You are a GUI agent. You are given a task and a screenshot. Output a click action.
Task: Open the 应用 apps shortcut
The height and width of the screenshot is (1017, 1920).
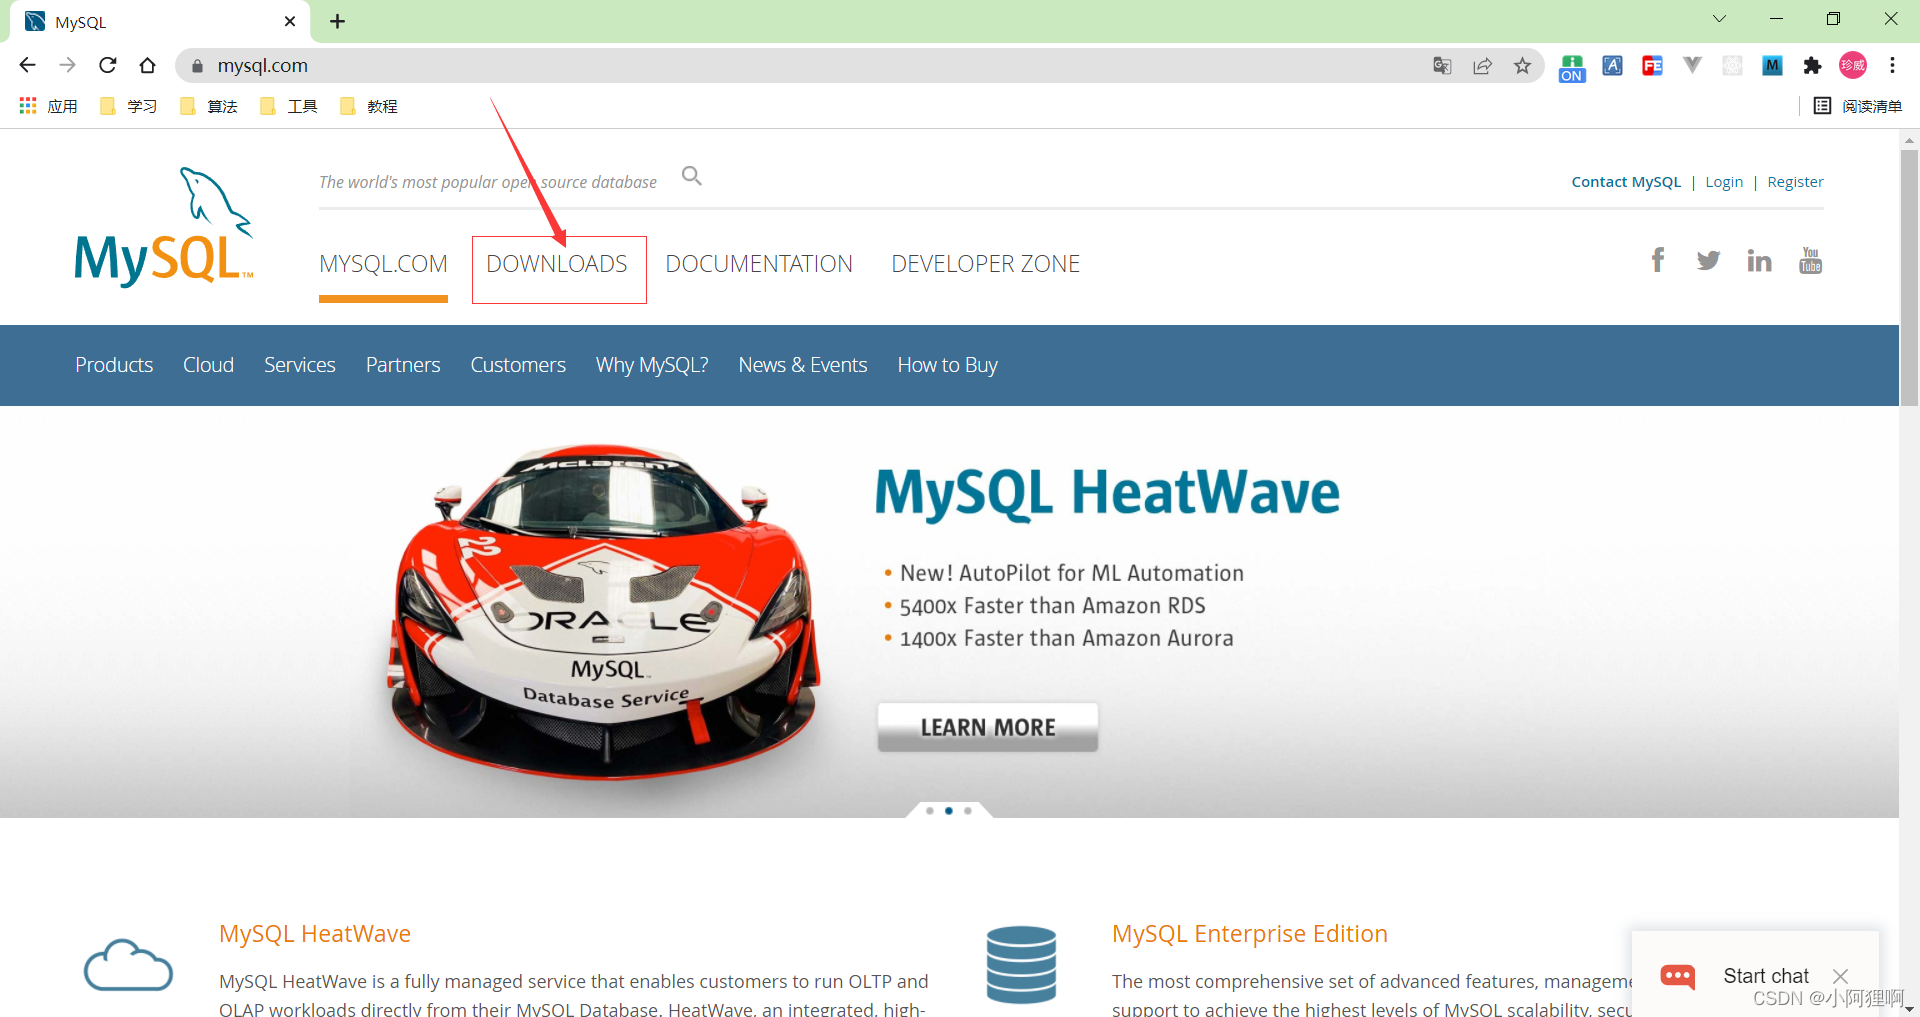pos(48,106)
